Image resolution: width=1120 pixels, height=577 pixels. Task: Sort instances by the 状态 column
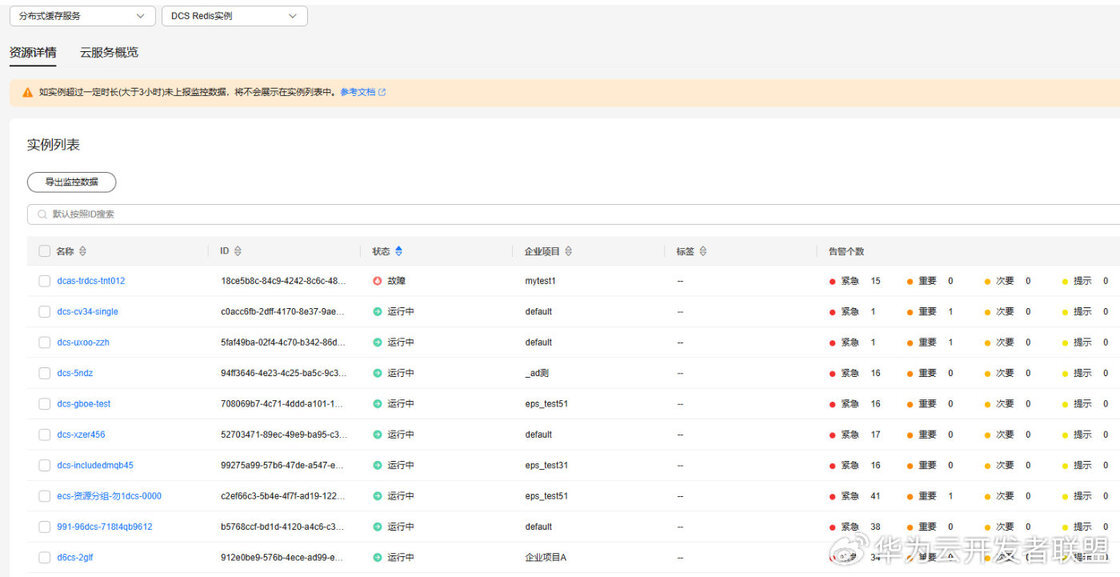tap(399, 251)
